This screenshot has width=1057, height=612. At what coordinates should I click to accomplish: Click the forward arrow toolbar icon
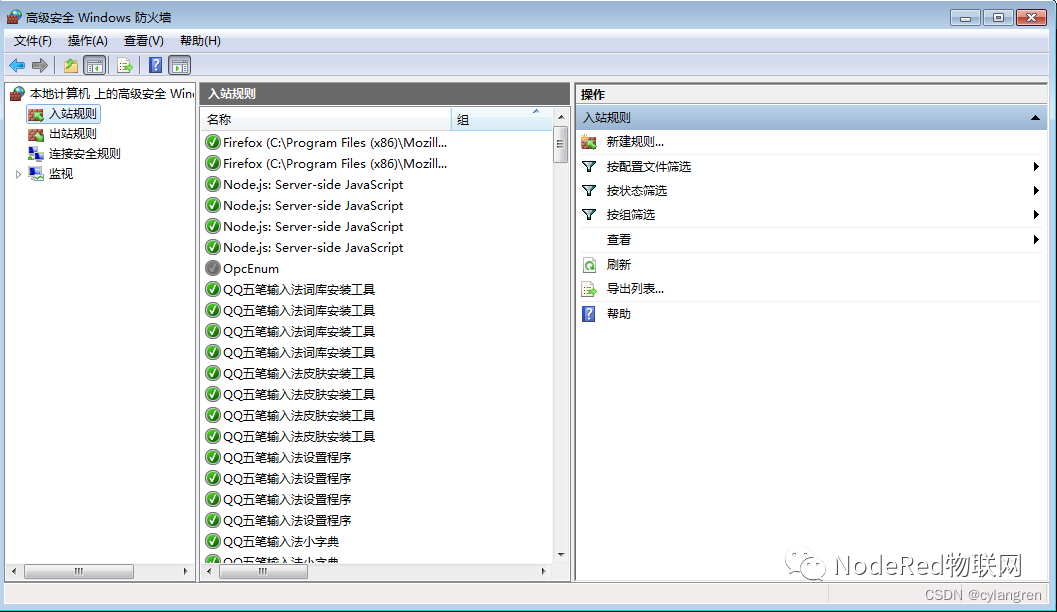click(40, 65)
